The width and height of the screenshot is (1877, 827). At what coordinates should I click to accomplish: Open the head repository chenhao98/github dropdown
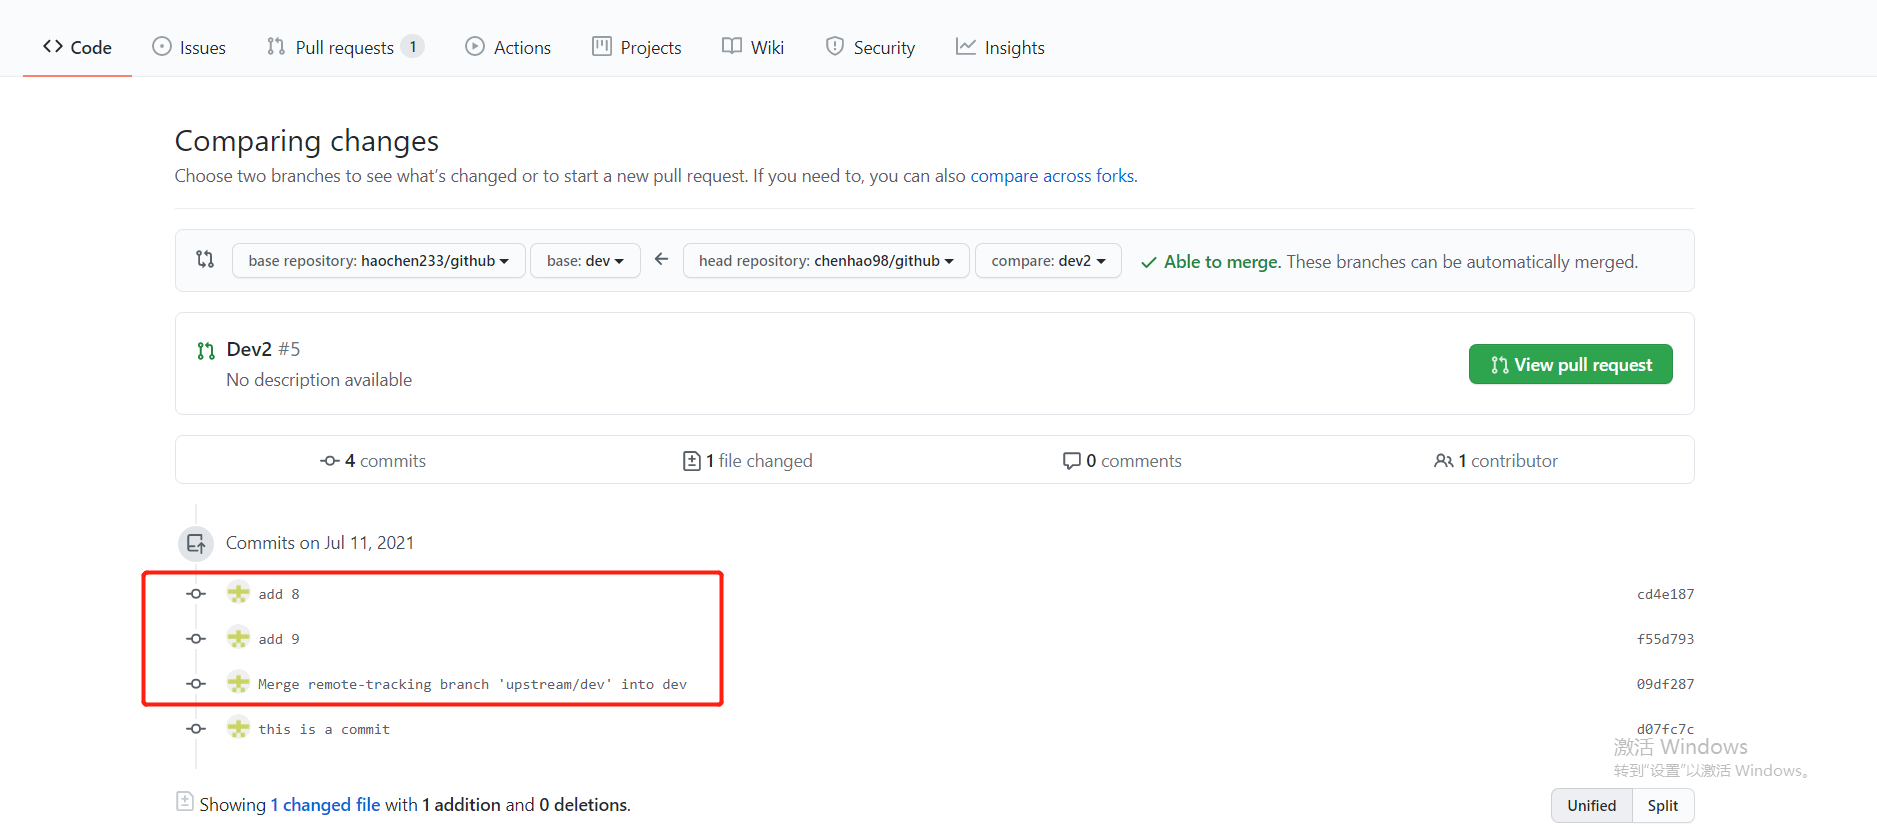[x=825, y=261]
